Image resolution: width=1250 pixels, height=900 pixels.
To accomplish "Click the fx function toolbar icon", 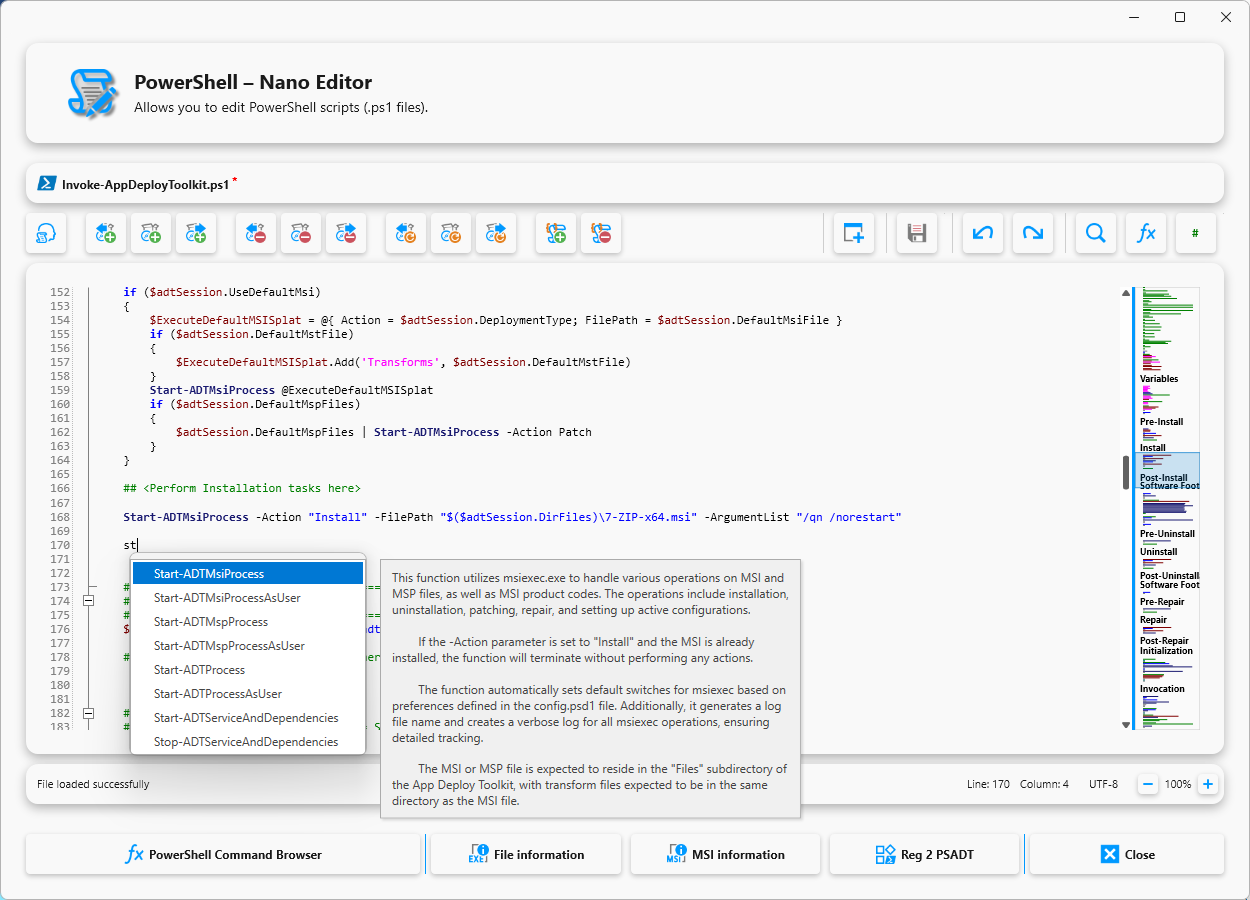I will (x=1146, y=233).
